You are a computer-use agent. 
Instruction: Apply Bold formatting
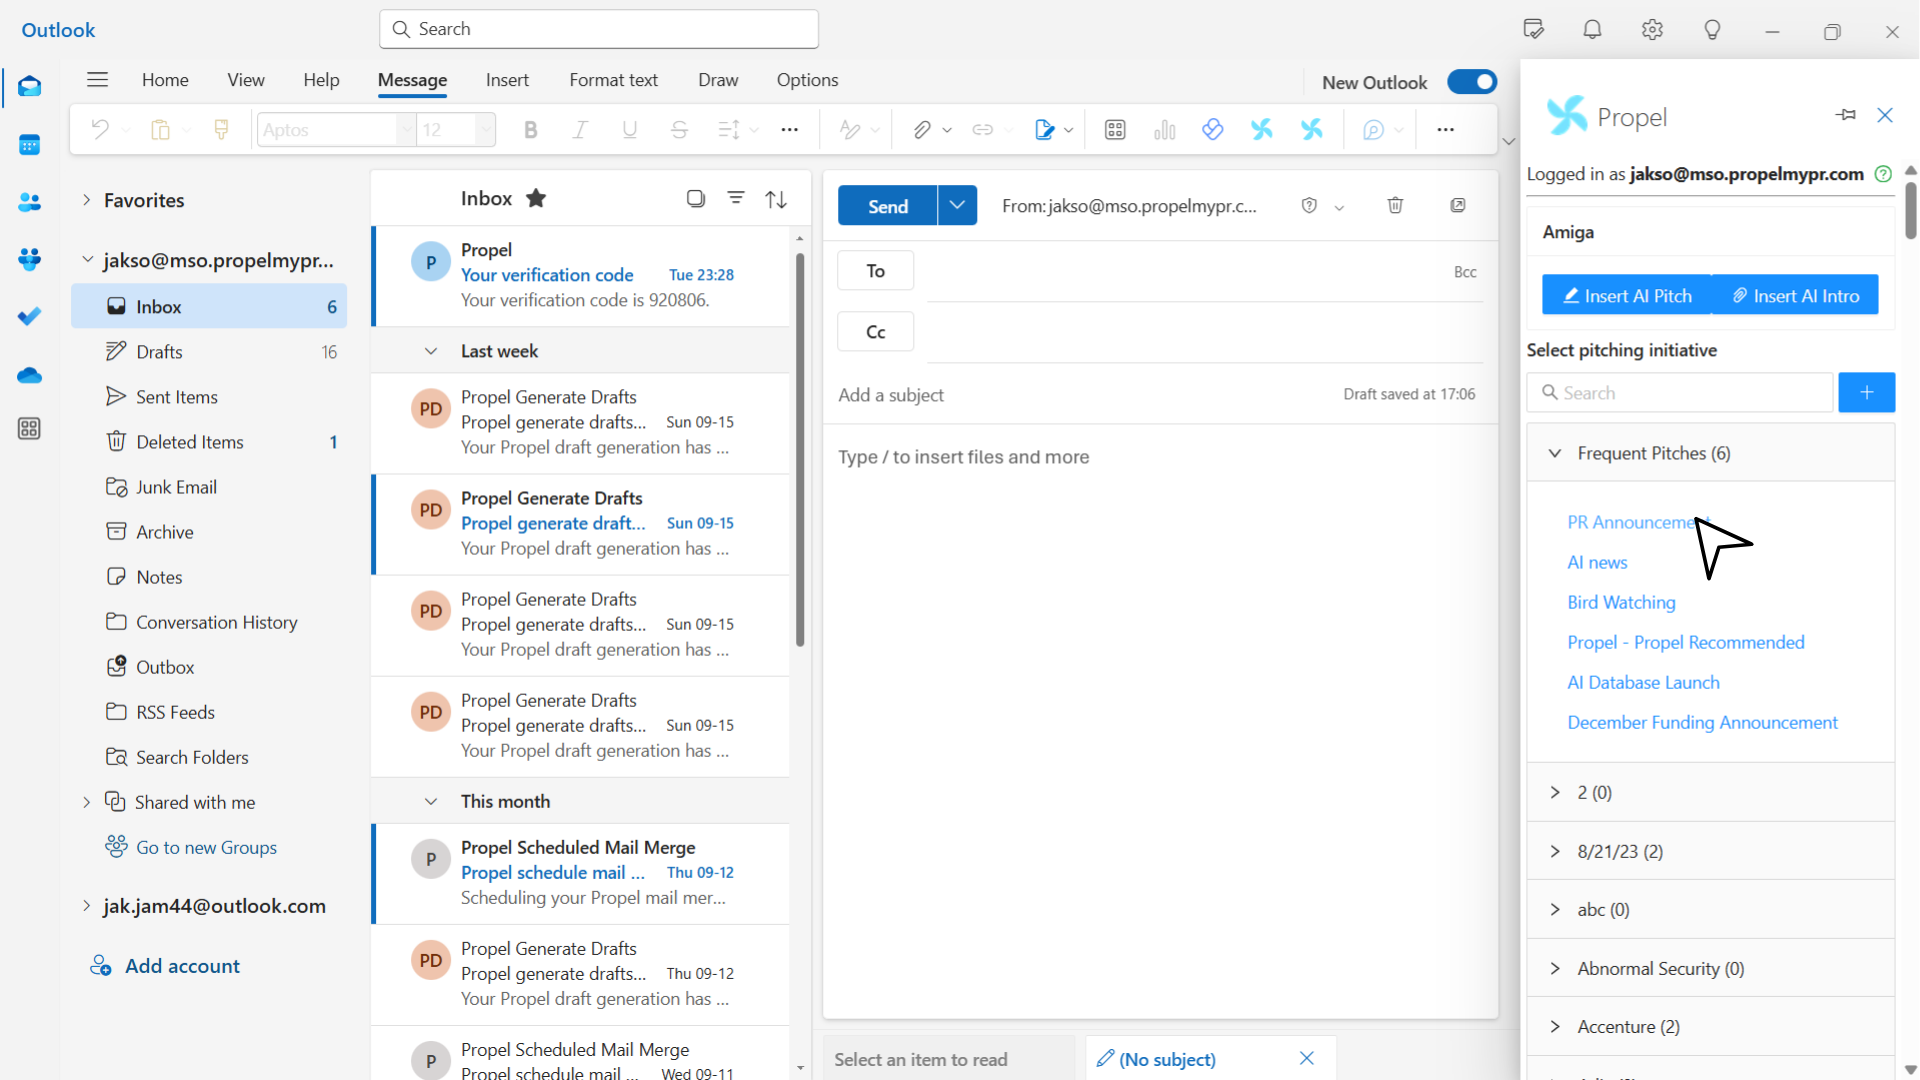(531, 129)
